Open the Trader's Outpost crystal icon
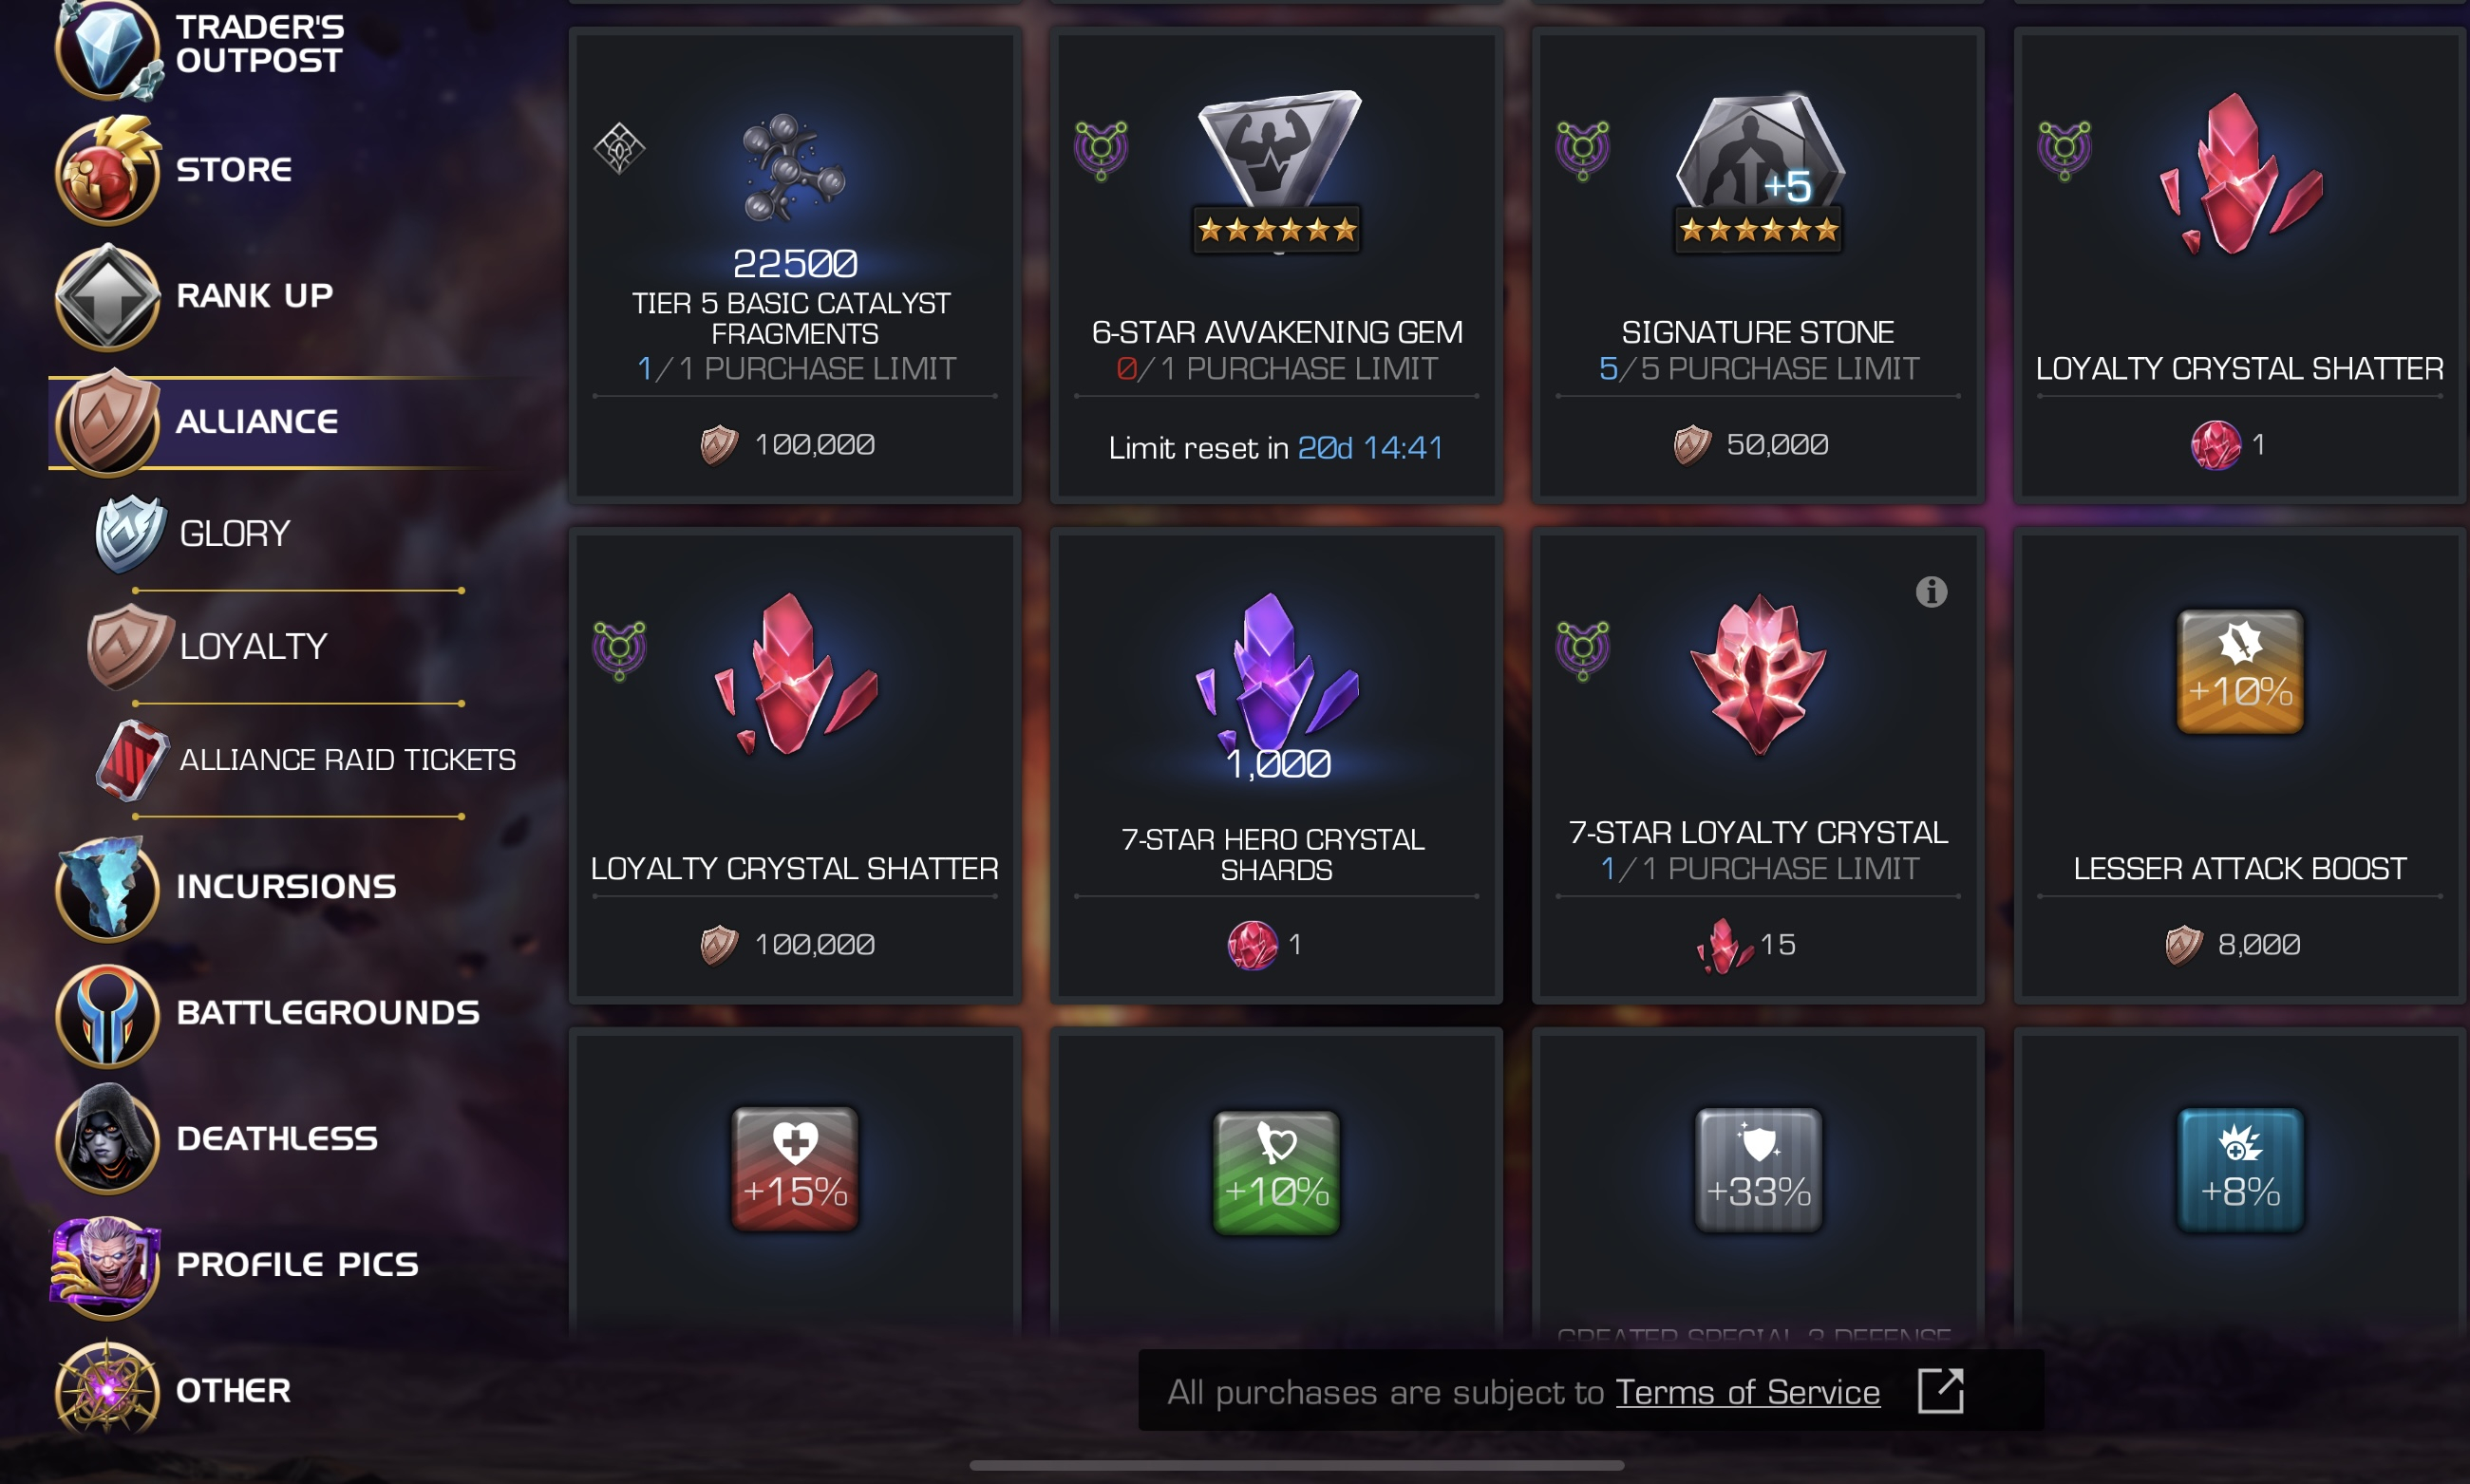This screenshot has width=2470, height=1484. pos(106,47)
